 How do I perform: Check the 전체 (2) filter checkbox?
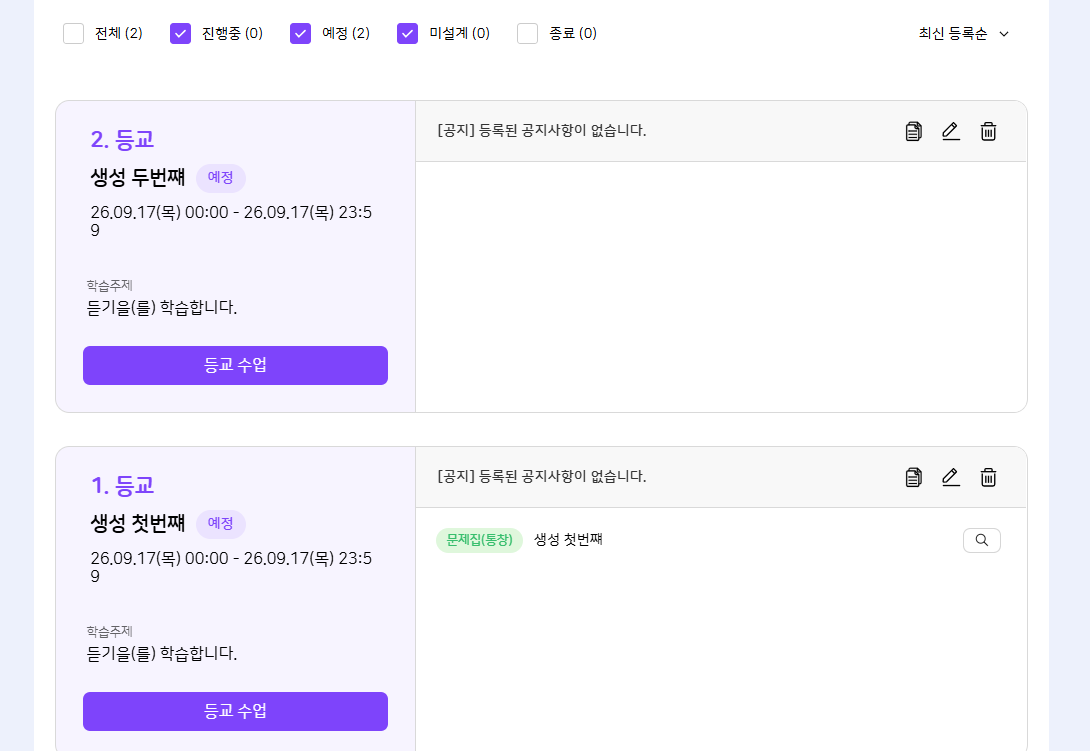click(74, 33)
